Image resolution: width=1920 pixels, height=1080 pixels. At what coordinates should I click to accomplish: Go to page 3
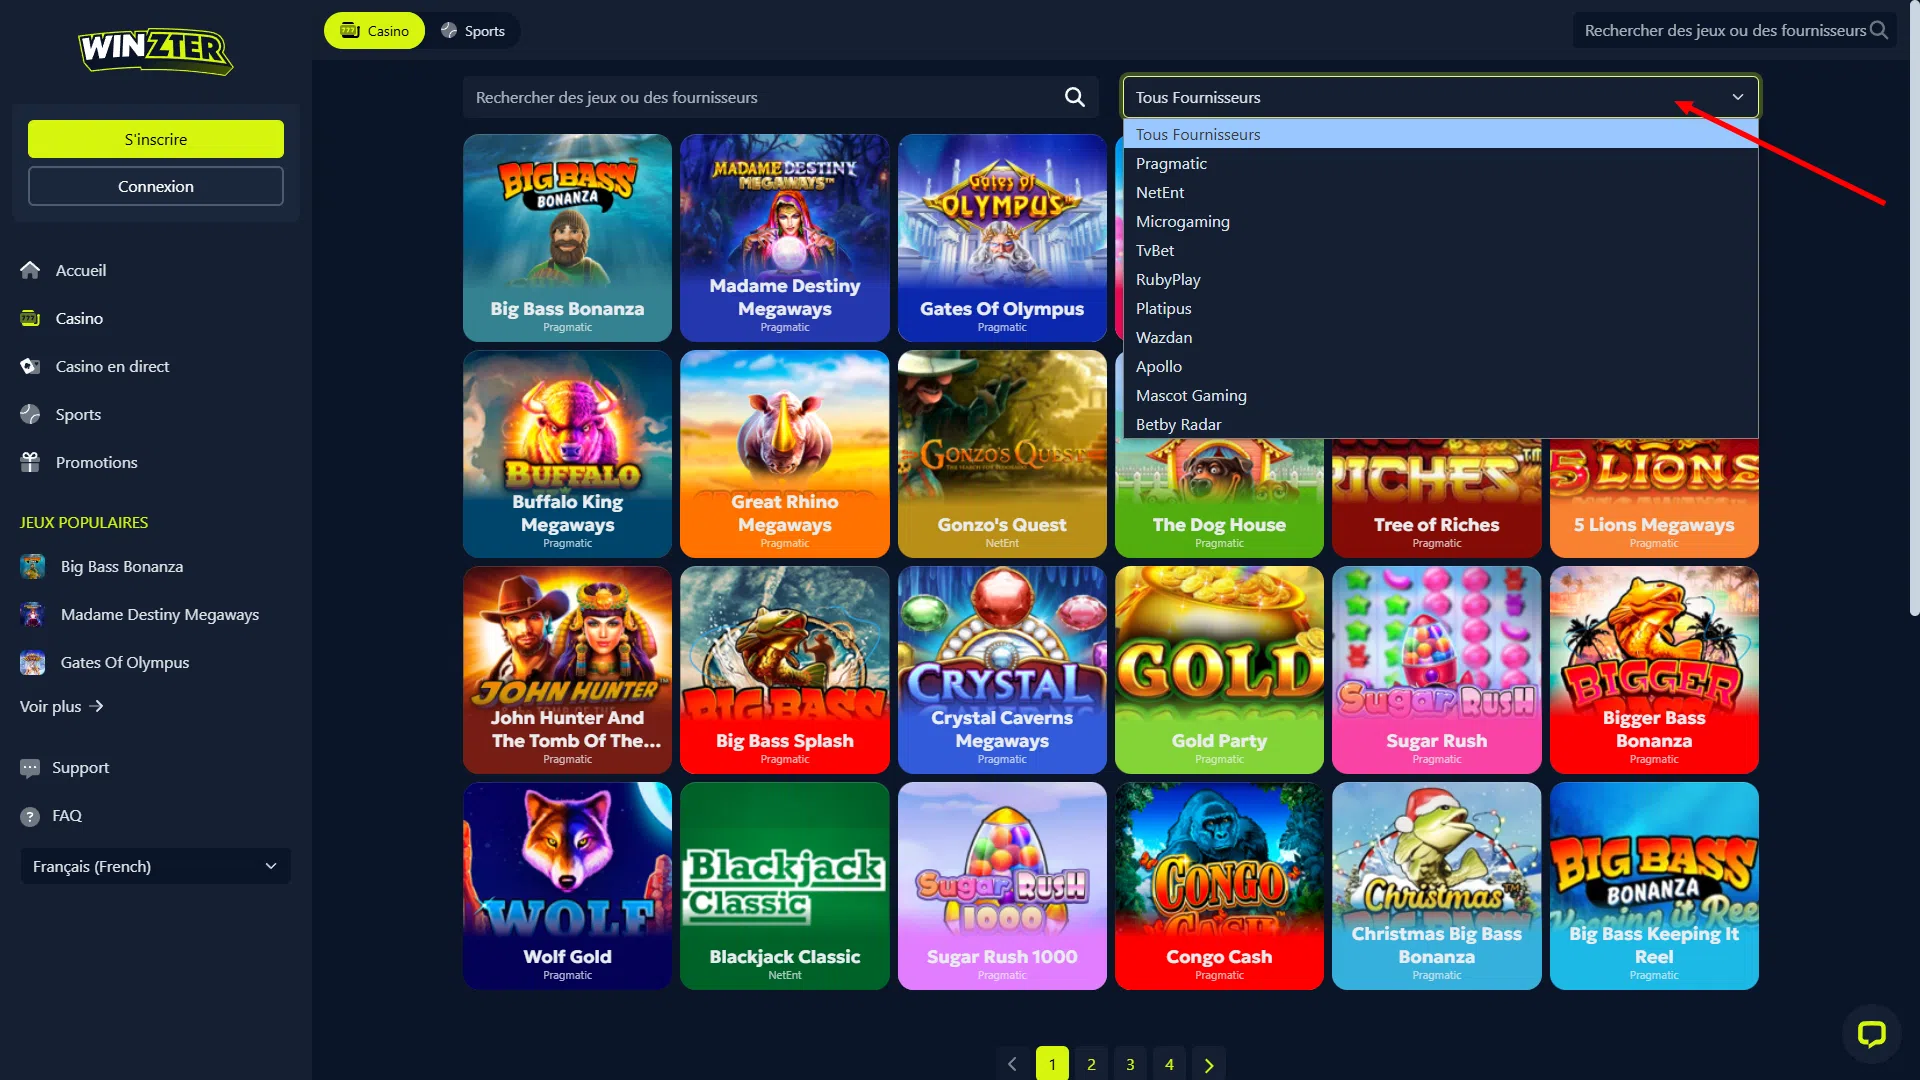1130,1064
